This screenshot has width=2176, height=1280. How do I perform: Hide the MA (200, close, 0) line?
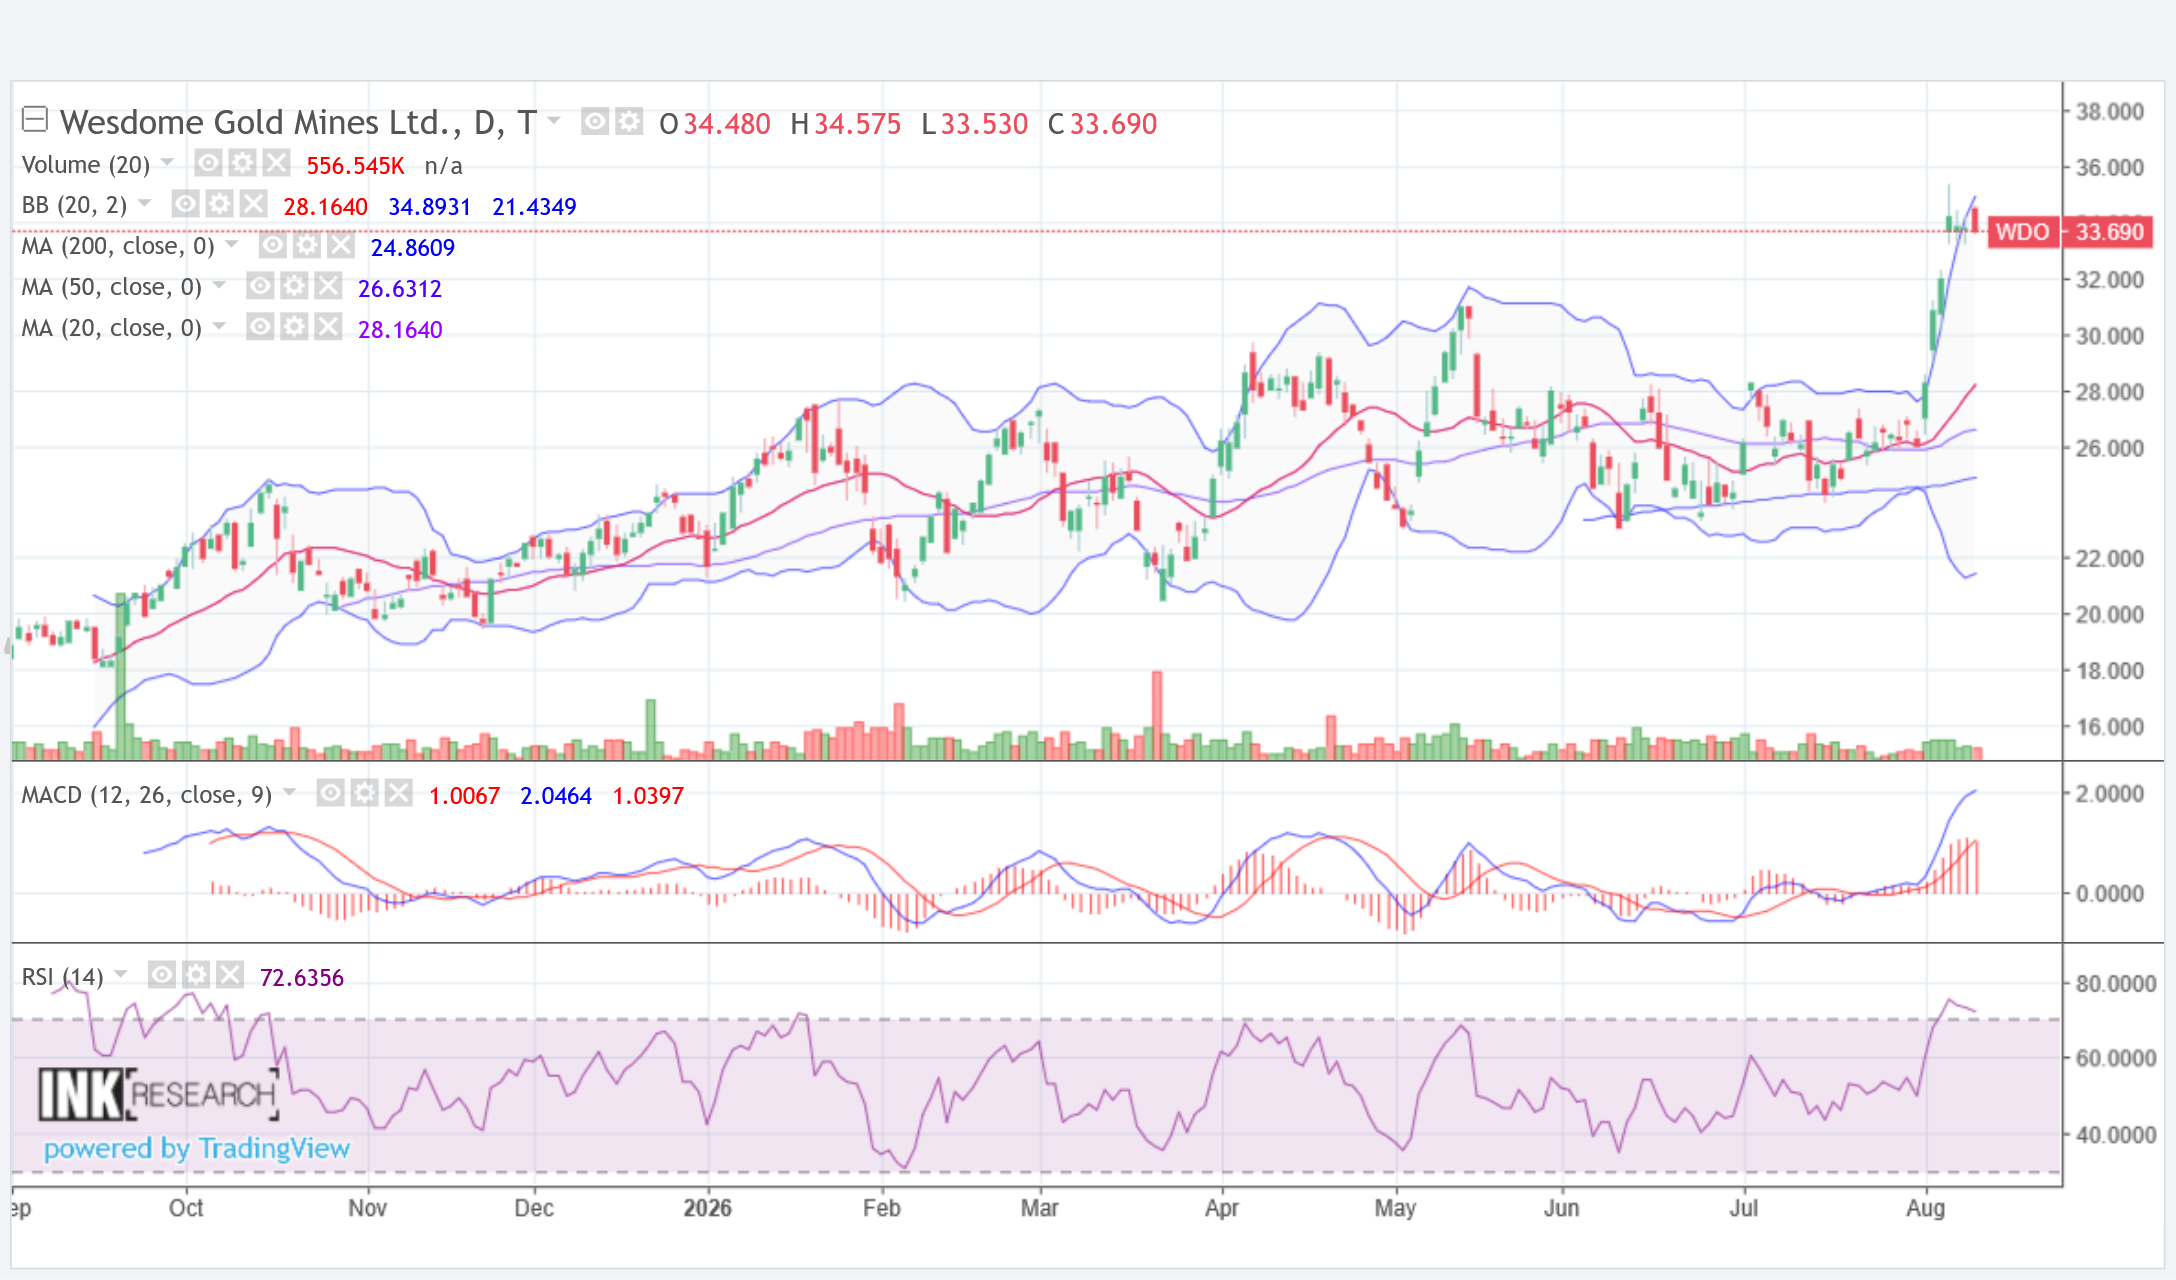click(272, 245)
